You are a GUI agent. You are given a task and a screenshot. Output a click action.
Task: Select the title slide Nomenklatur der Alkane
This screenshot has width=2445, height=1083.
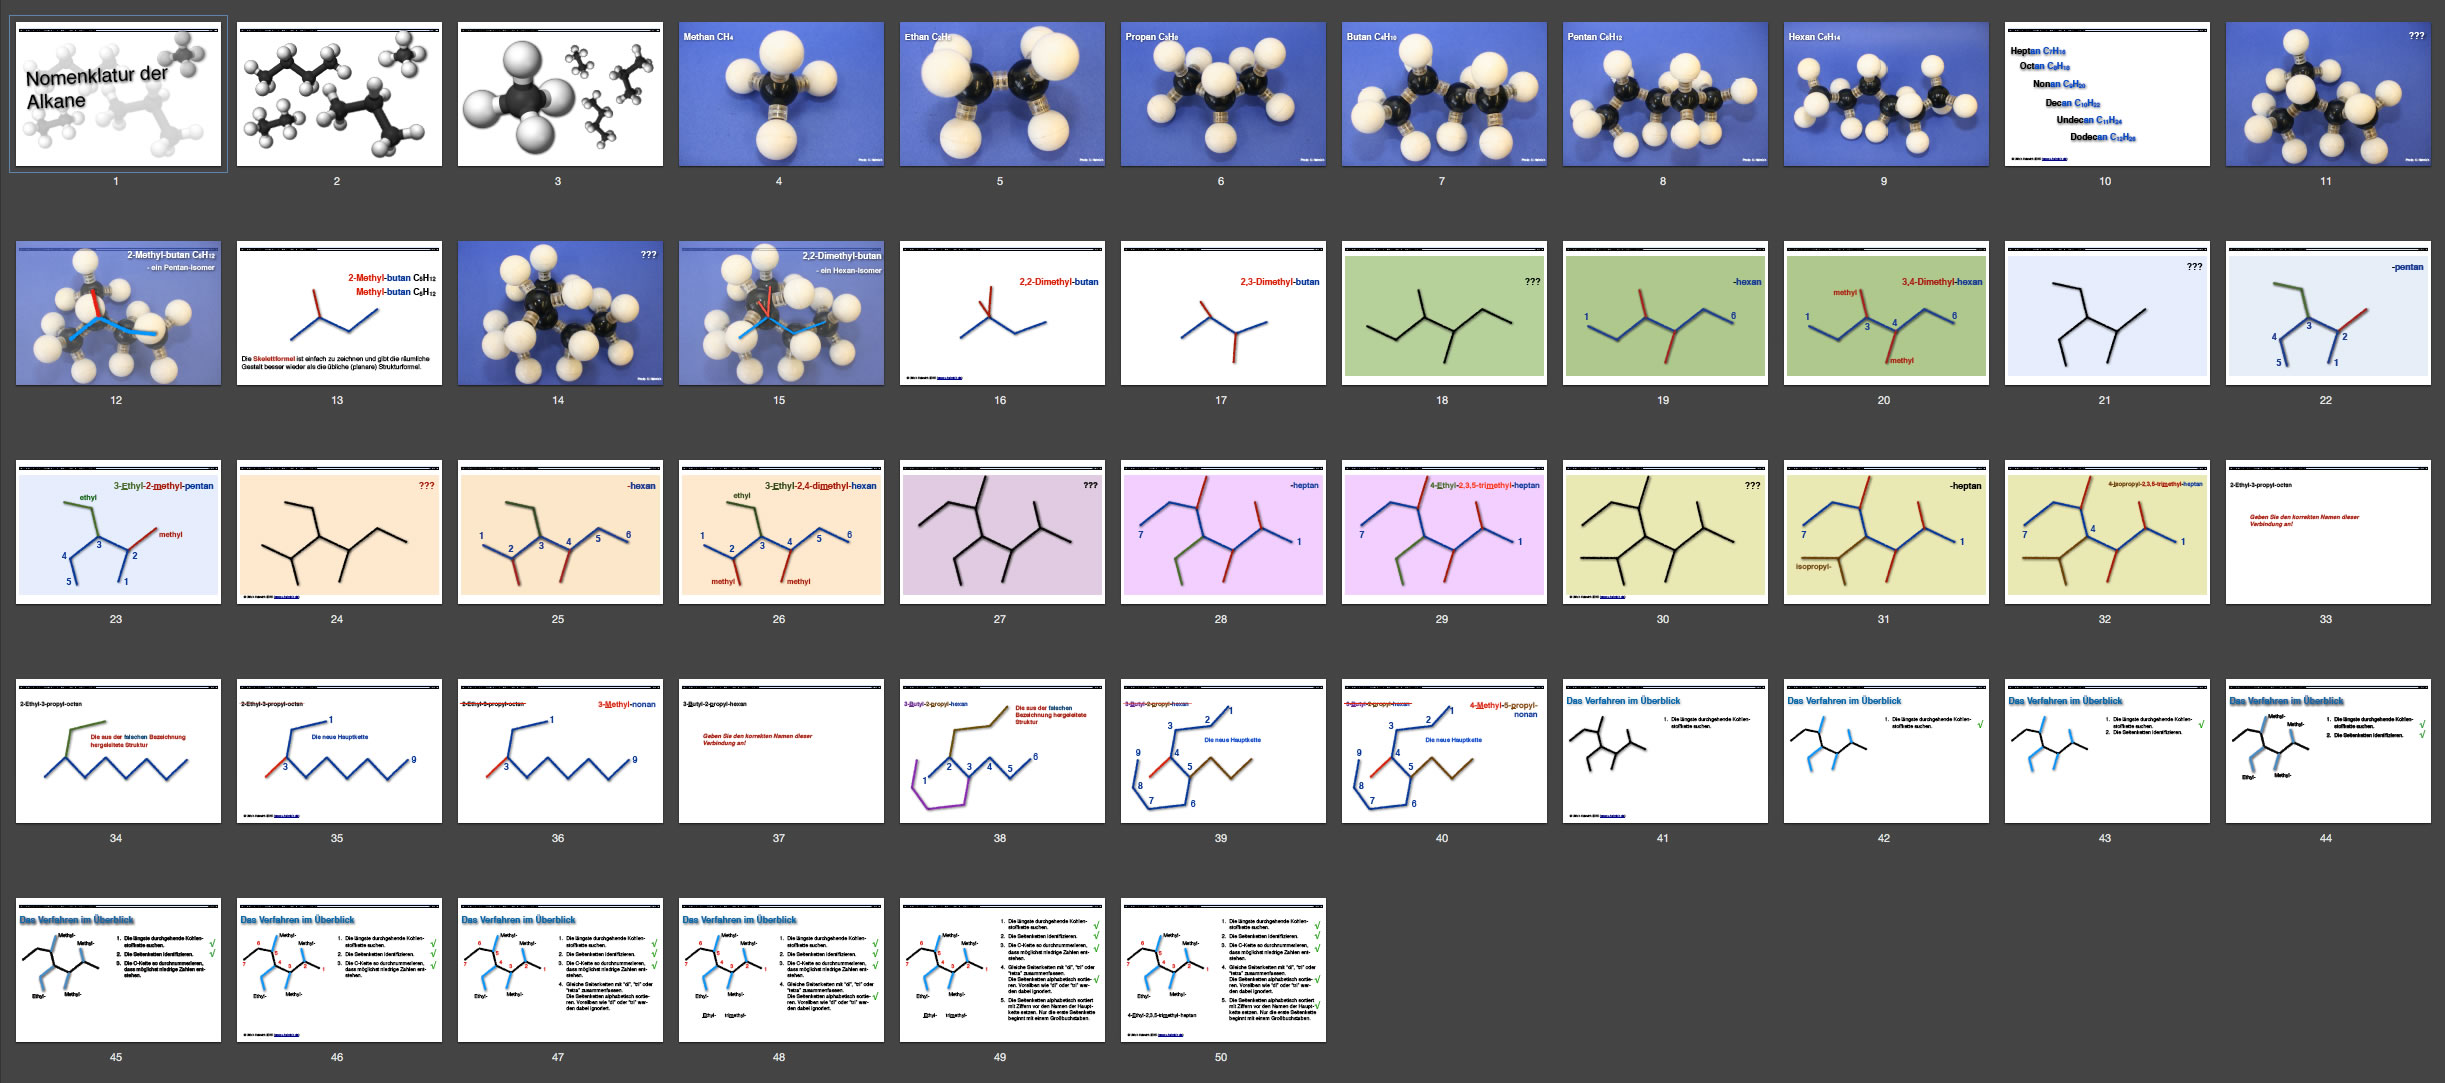[118, 94]
